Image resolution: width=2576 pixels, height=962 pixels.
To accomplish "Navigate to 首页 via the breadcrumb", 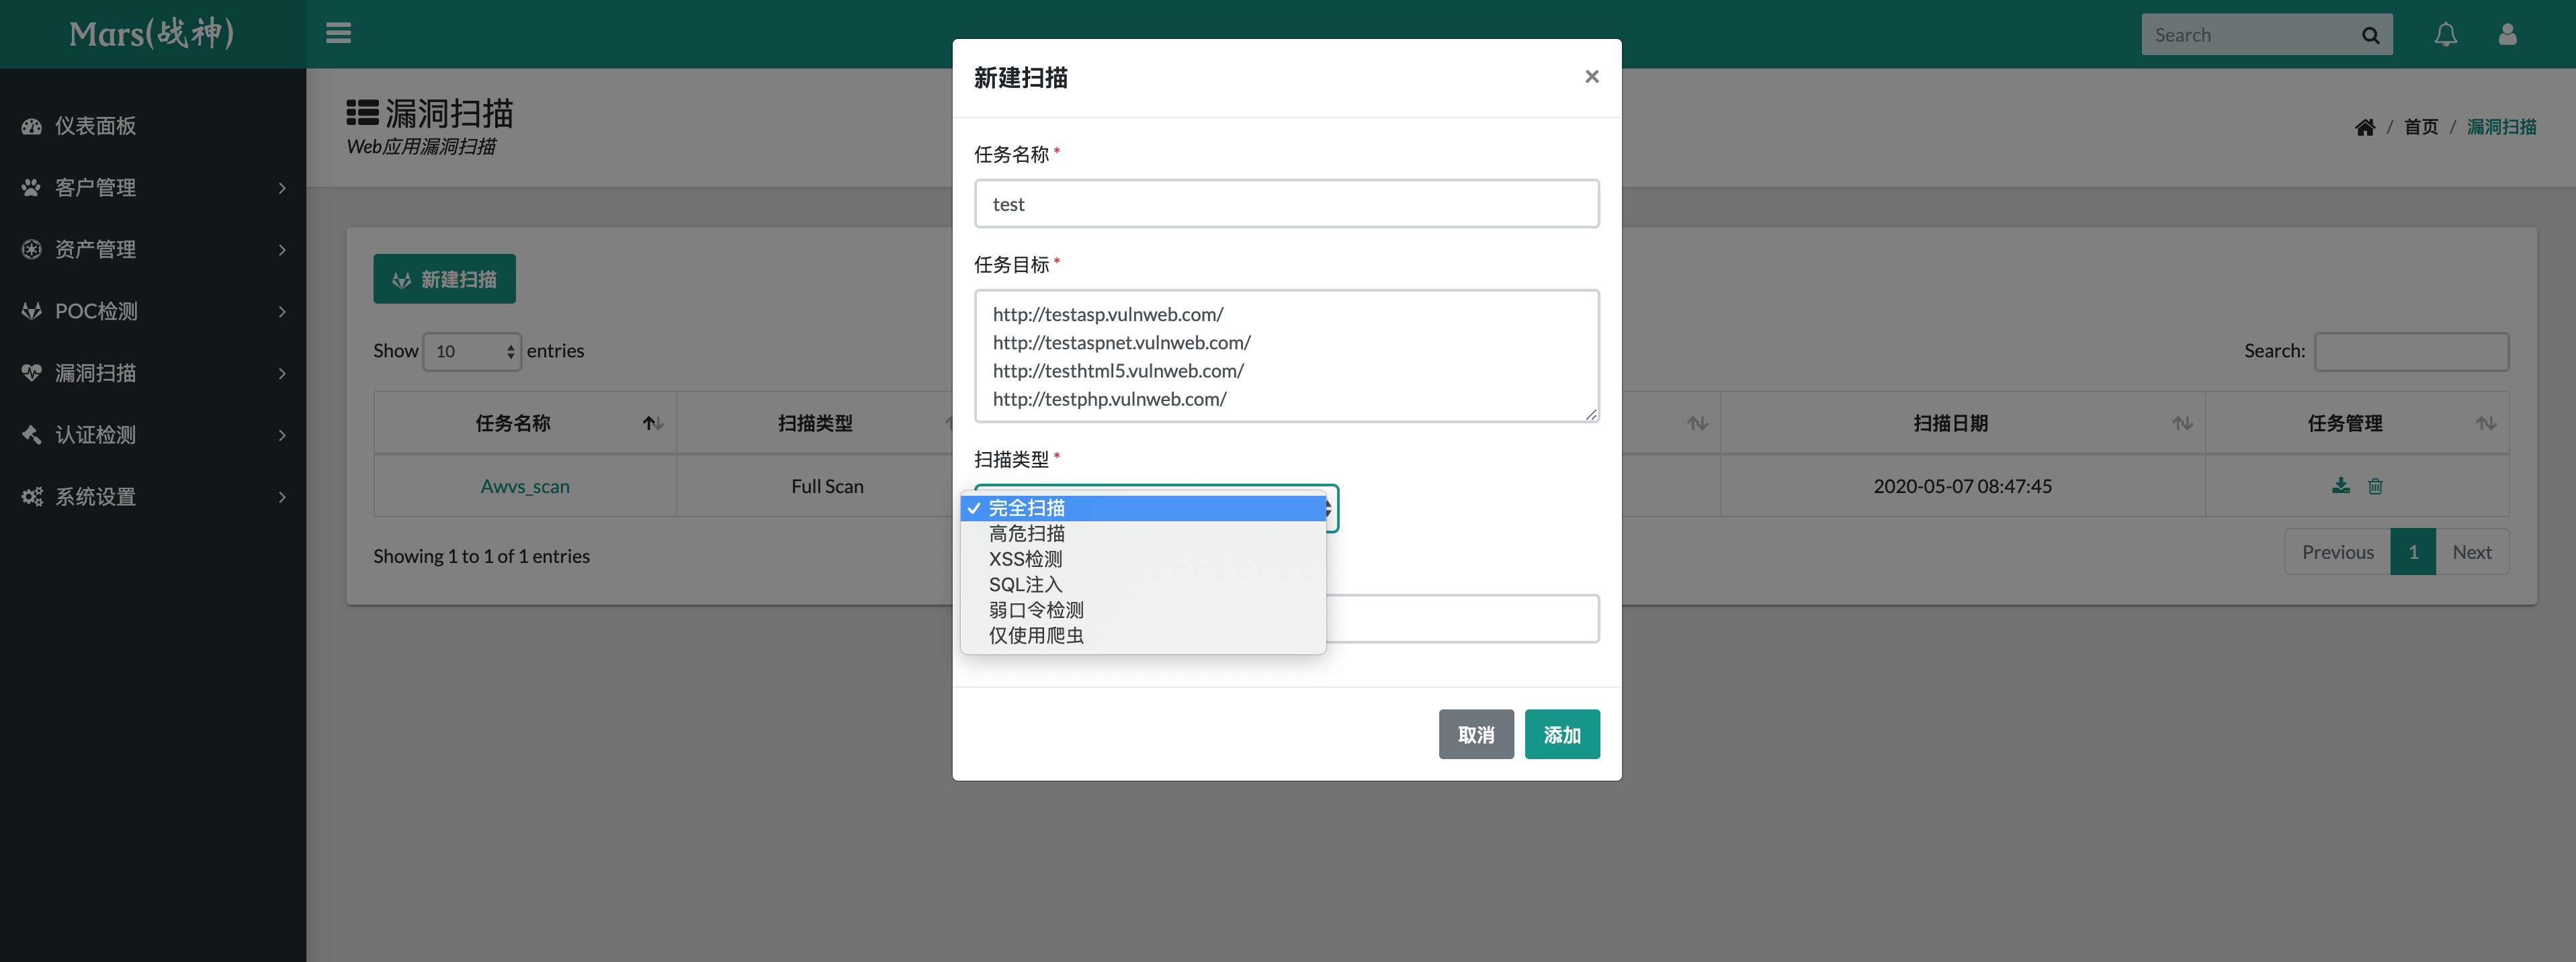I will pyautogui.click(x=2421, y=126).
